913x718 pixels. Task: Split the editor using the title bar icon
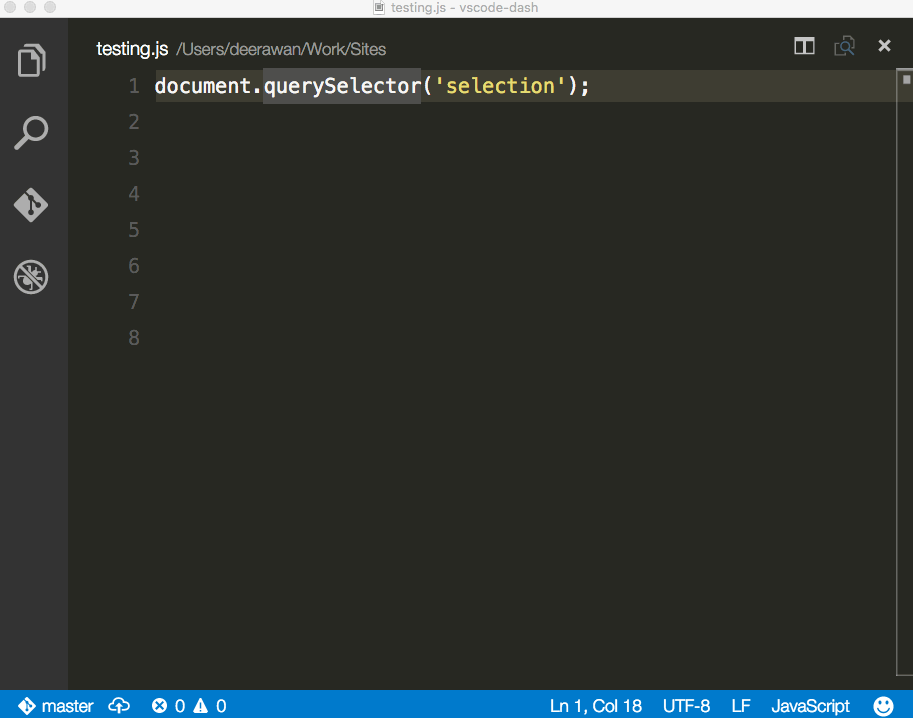(x=804, y=46)
